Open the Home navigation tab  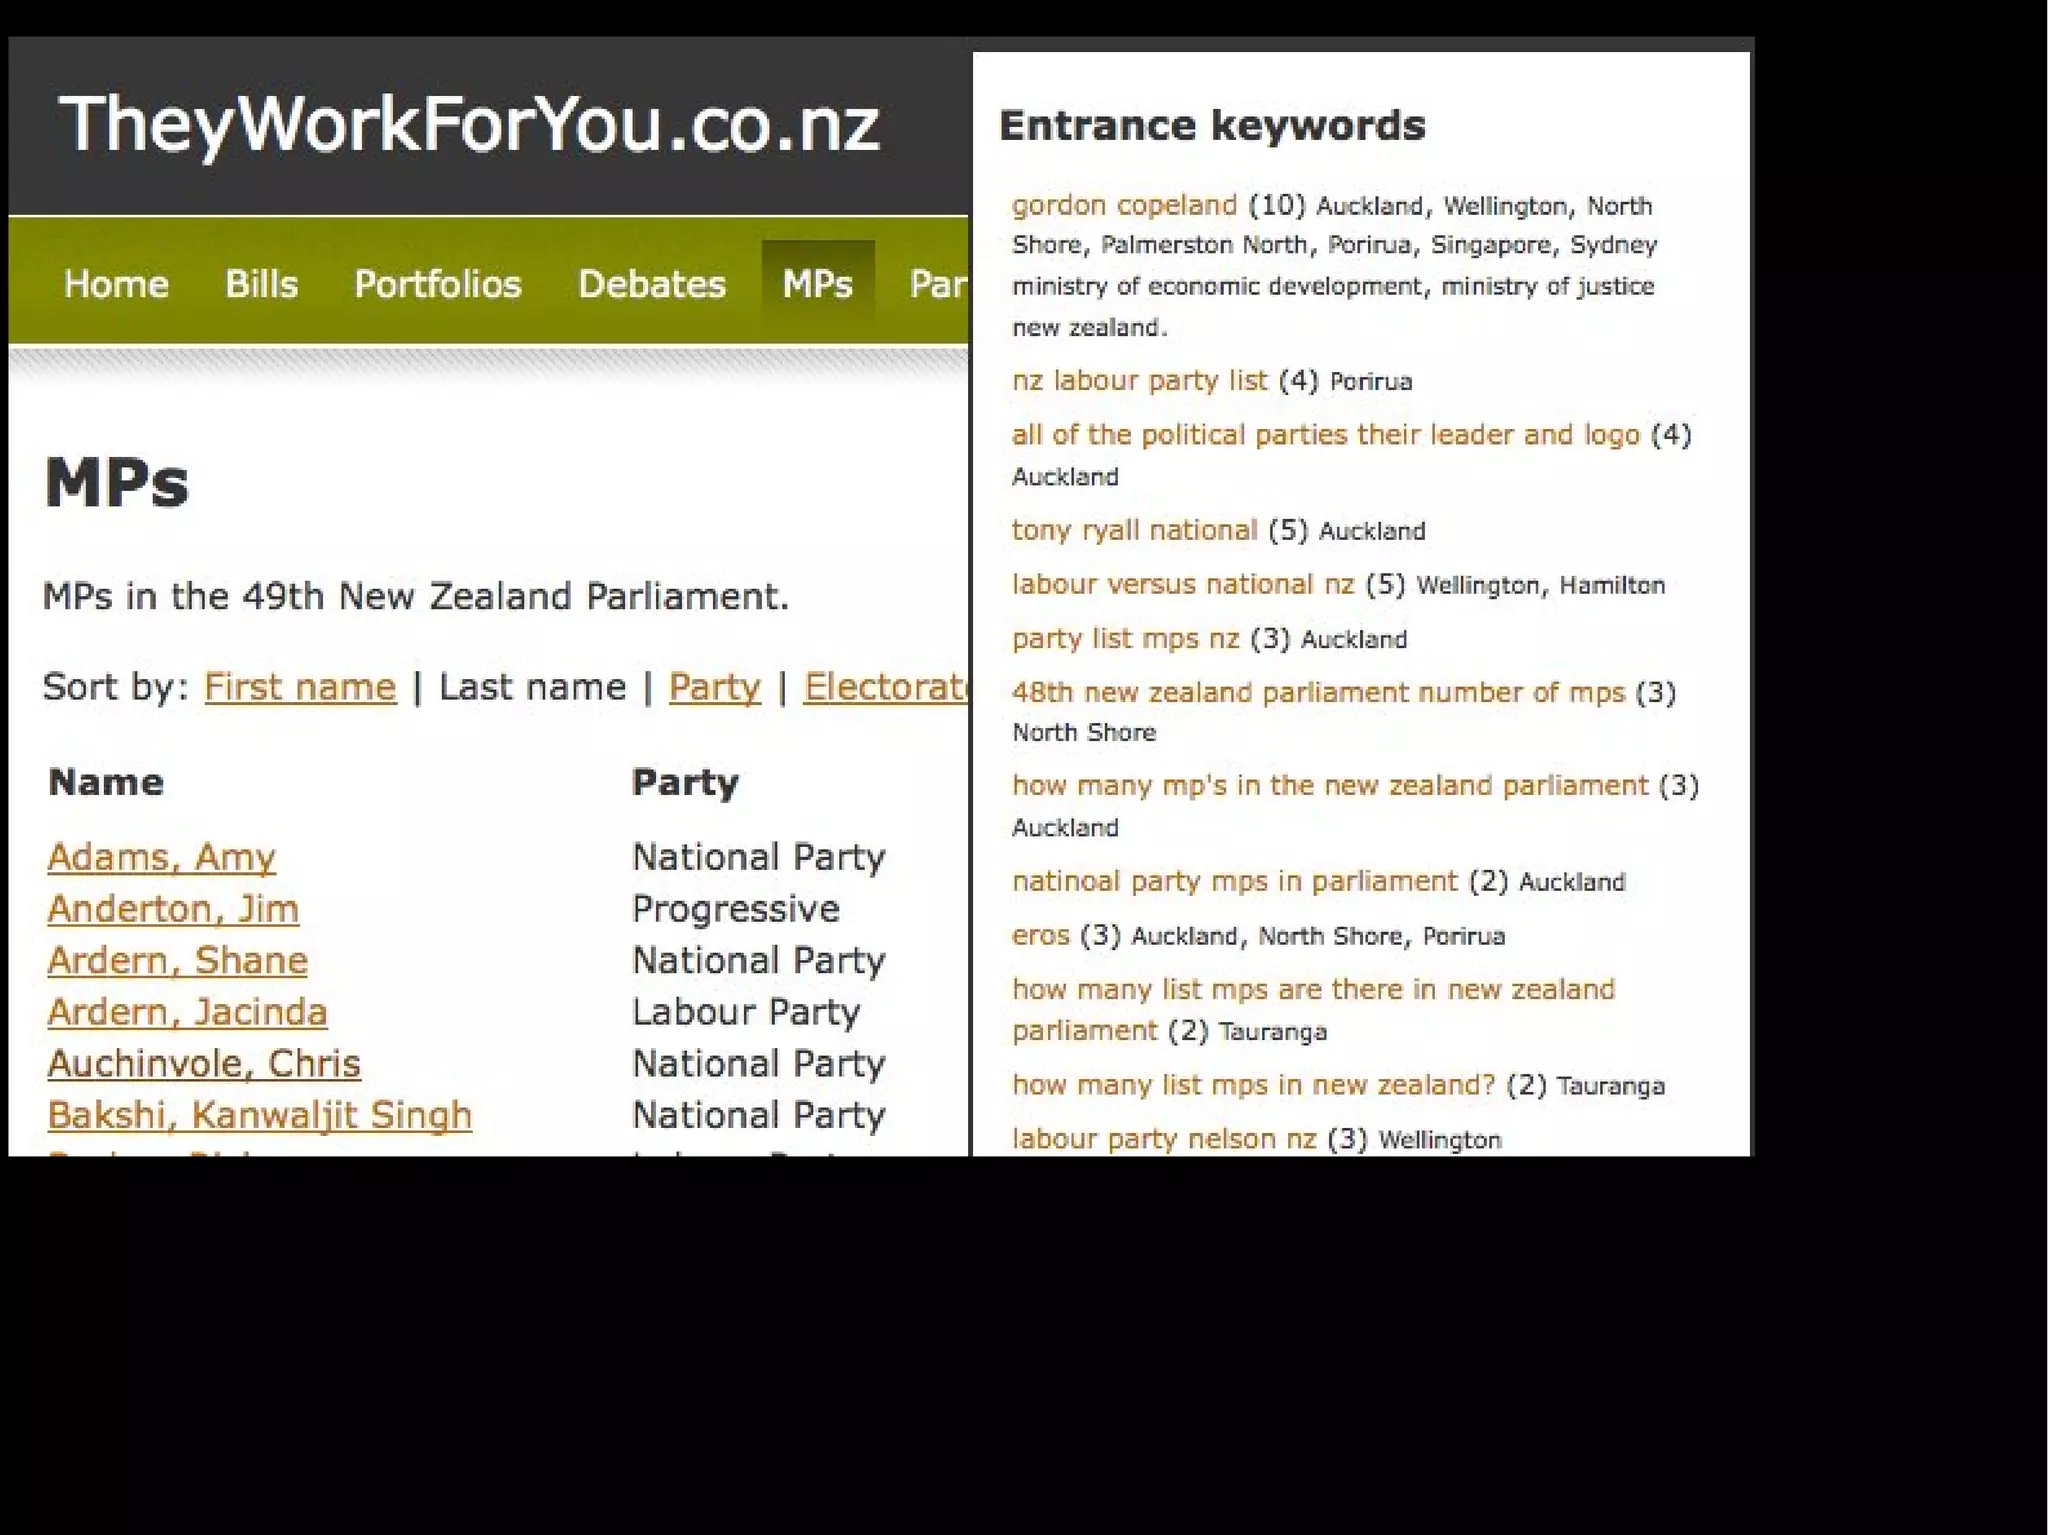pyautogui.click(x=116, y=285)
